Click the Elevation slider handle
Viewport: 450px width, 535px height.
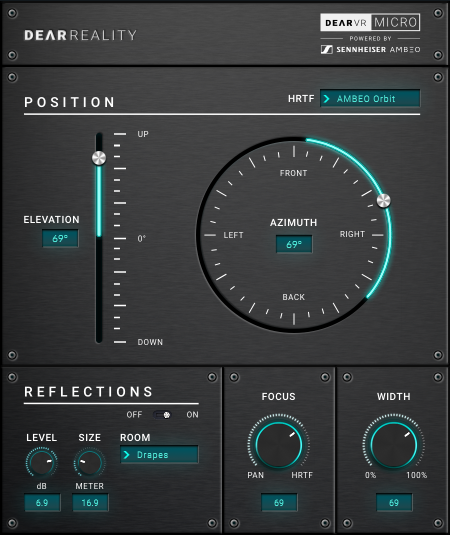coord(99,158)
